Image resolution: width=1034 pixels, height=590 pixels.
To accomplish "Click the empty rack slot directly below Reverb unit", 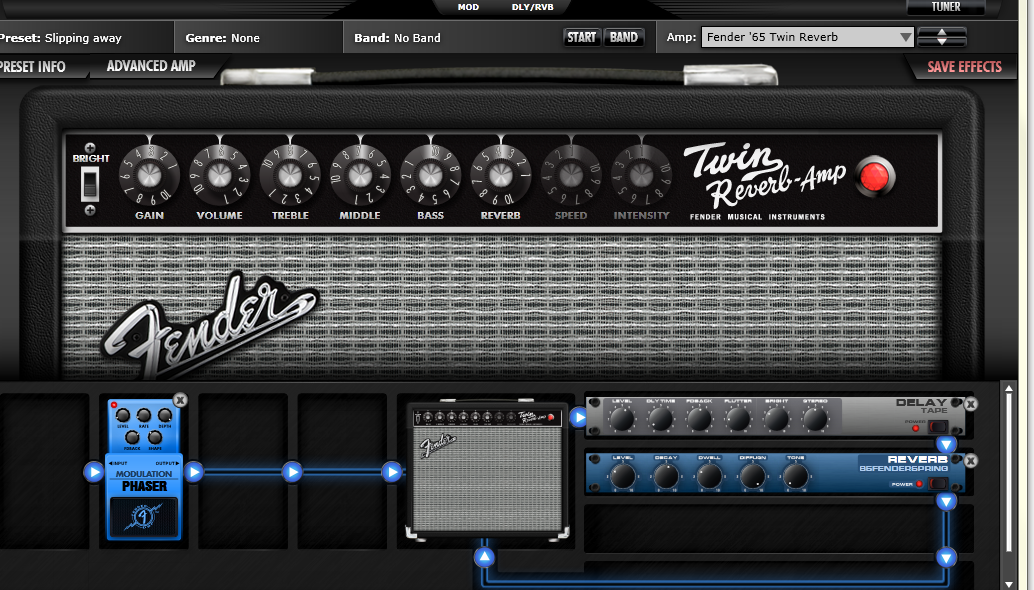I will pyautogui.click(x=778, y=529).
